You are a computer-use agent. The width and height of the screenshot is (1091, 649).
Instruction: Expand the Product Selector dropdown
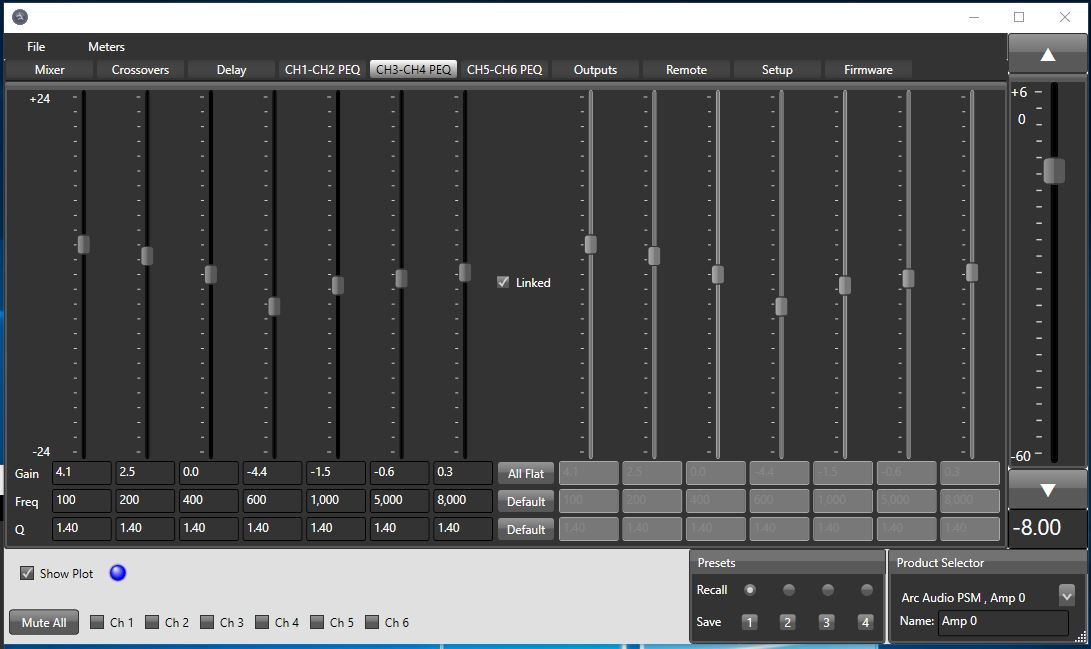[1066, 595]
